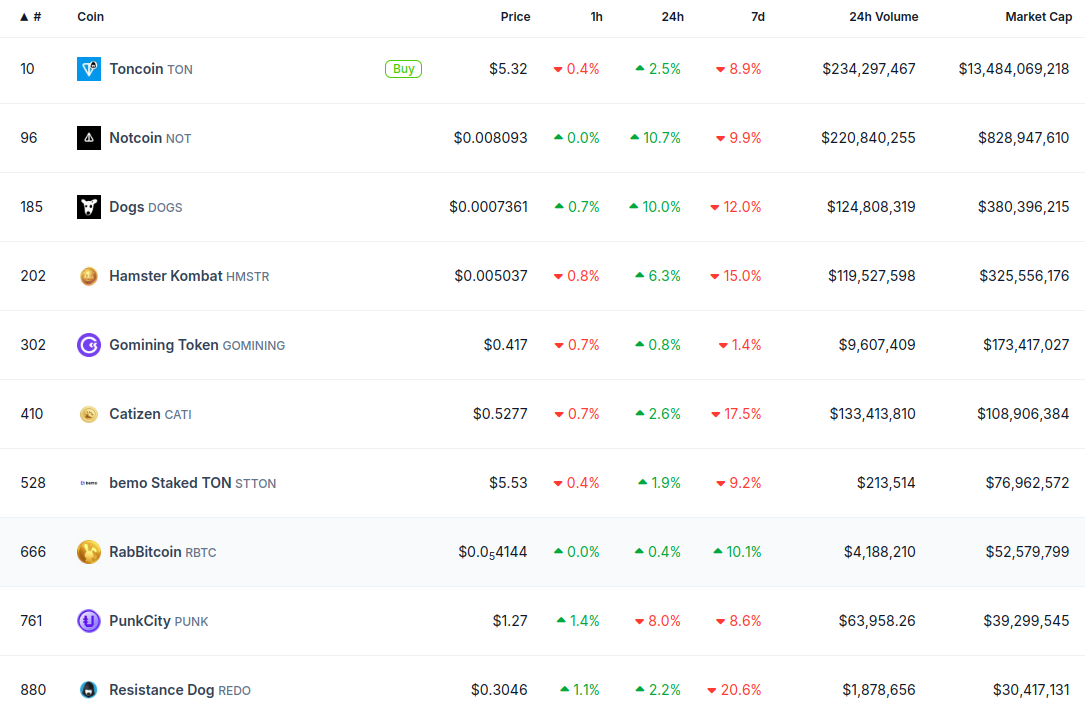The width and height of the screenshot is (1085, 720).
Task: Click the Toncoin logo icon
Action: pyautogui.click(x=89, y=69)
